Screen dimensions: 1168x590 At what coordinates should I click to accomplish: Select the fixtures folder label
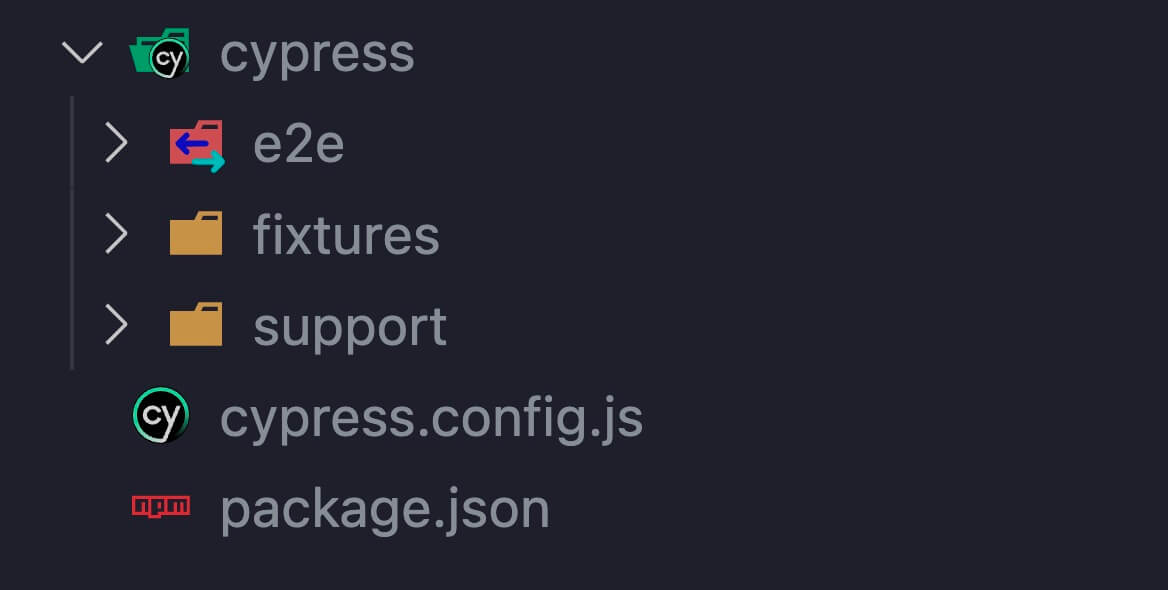click(x=346, y=234)
